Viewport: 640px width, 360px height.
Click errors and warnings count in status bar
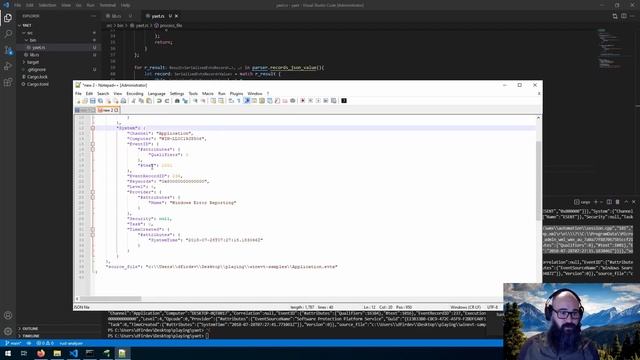tap(45, 343)
